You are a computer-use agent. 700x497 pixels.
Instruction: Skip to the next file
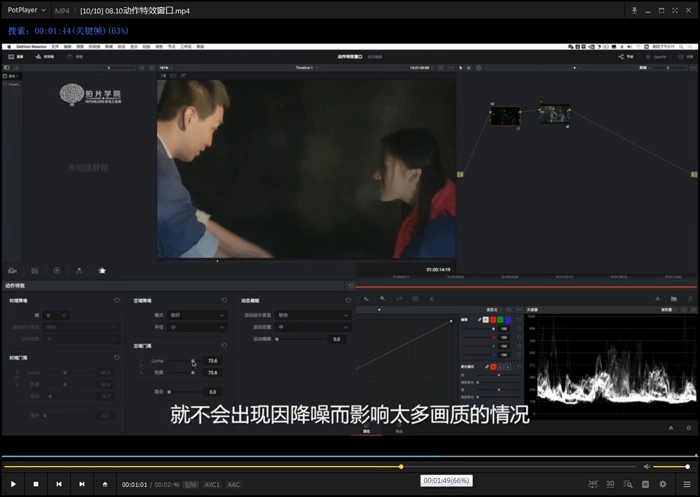[81, 484]
